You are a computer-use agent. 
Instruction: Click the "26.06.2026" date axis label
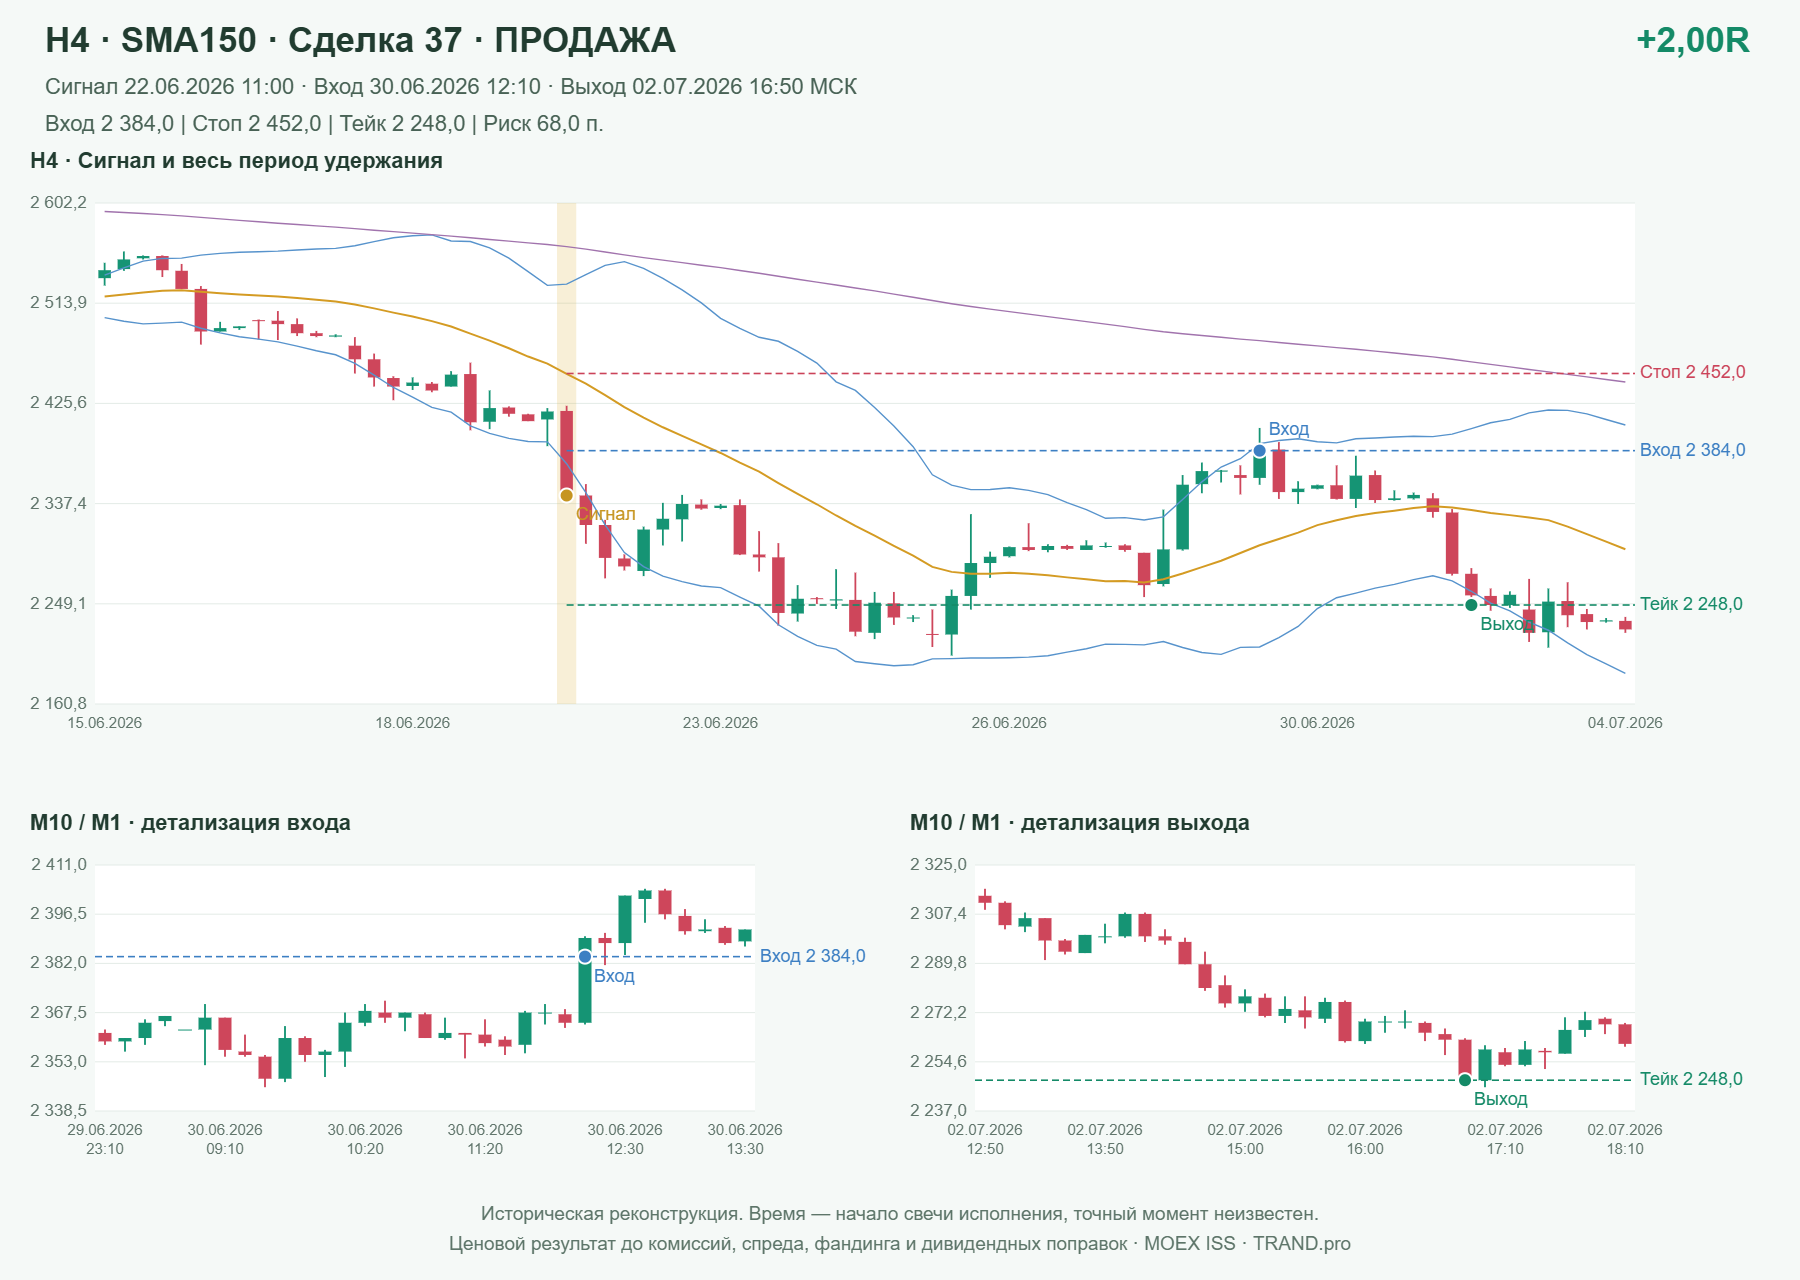tap(1009, 723)
